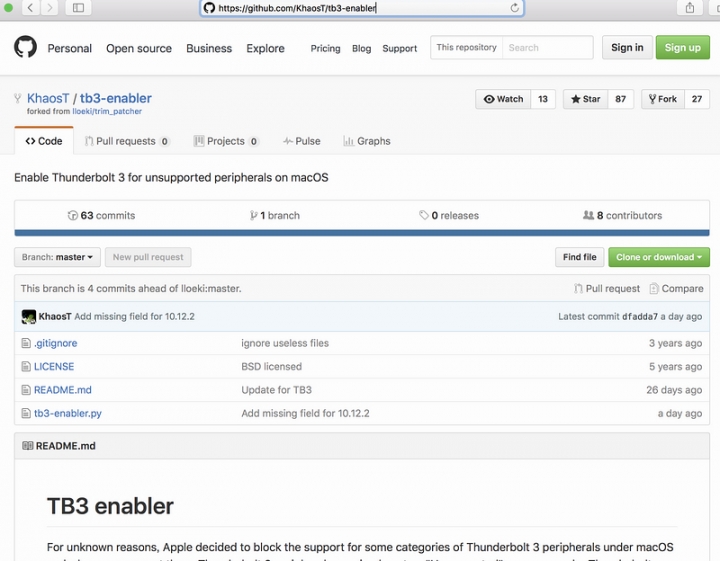Open the tb3-enabler.py file
720x561 pixels.
point(68,413)
